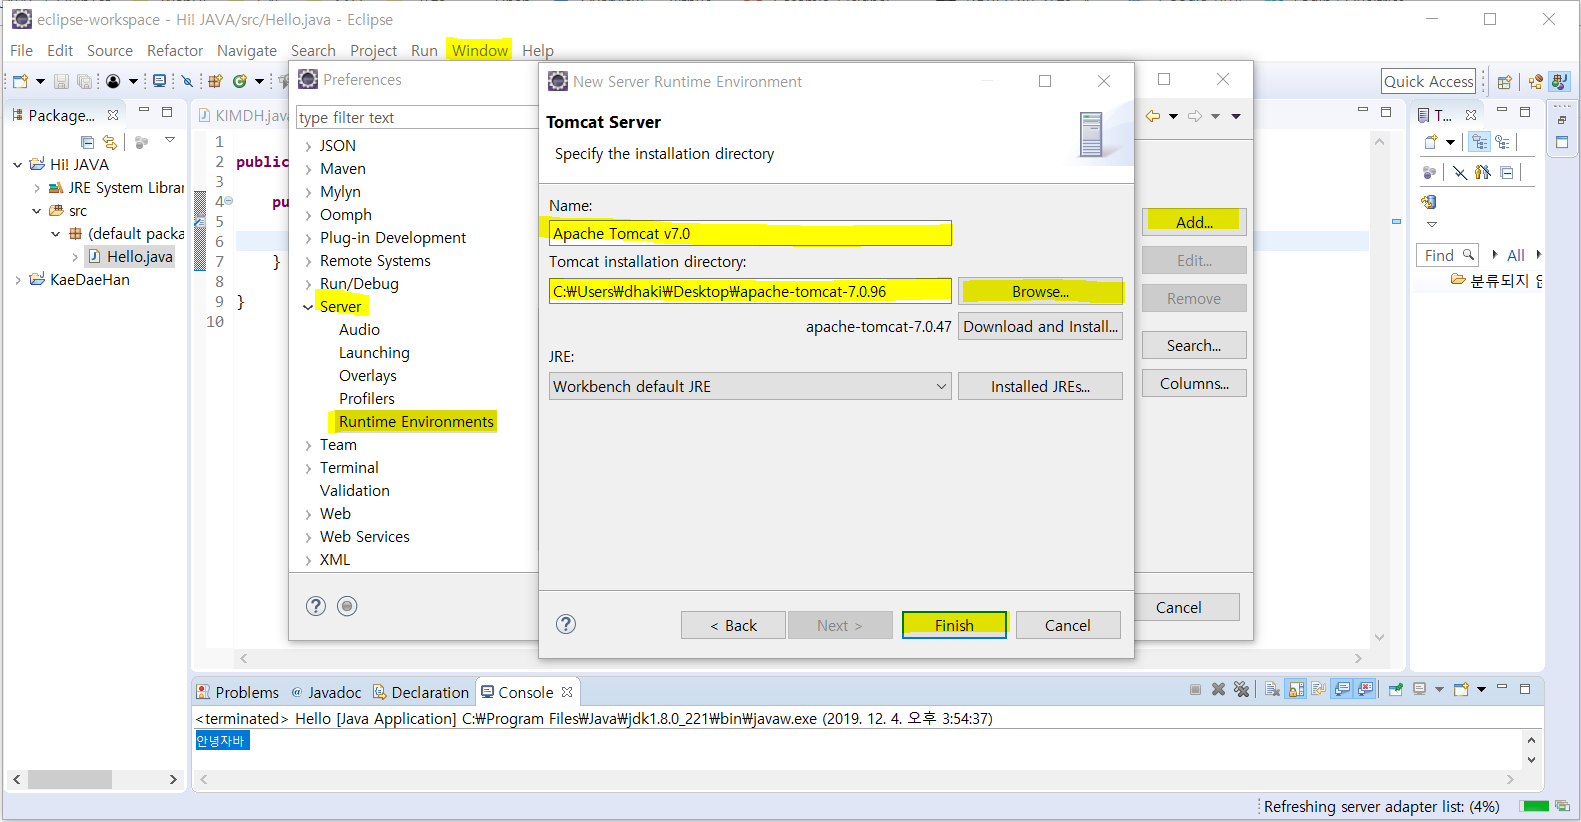
Task: Open the Project menu
Action: point(373,50)
